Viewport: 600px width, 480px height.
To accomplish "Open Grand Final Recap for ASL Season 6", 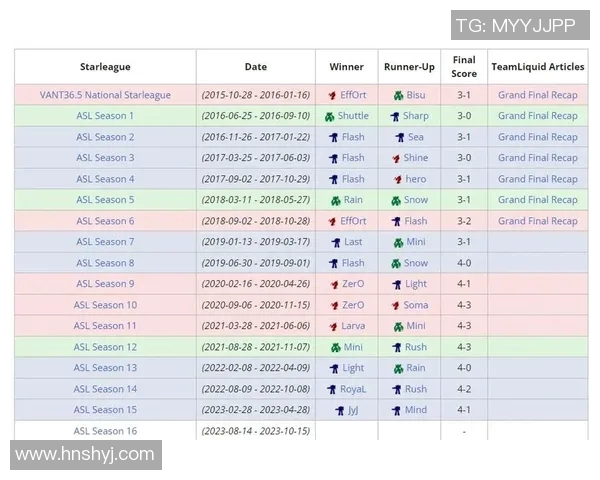I will (538, 221).
